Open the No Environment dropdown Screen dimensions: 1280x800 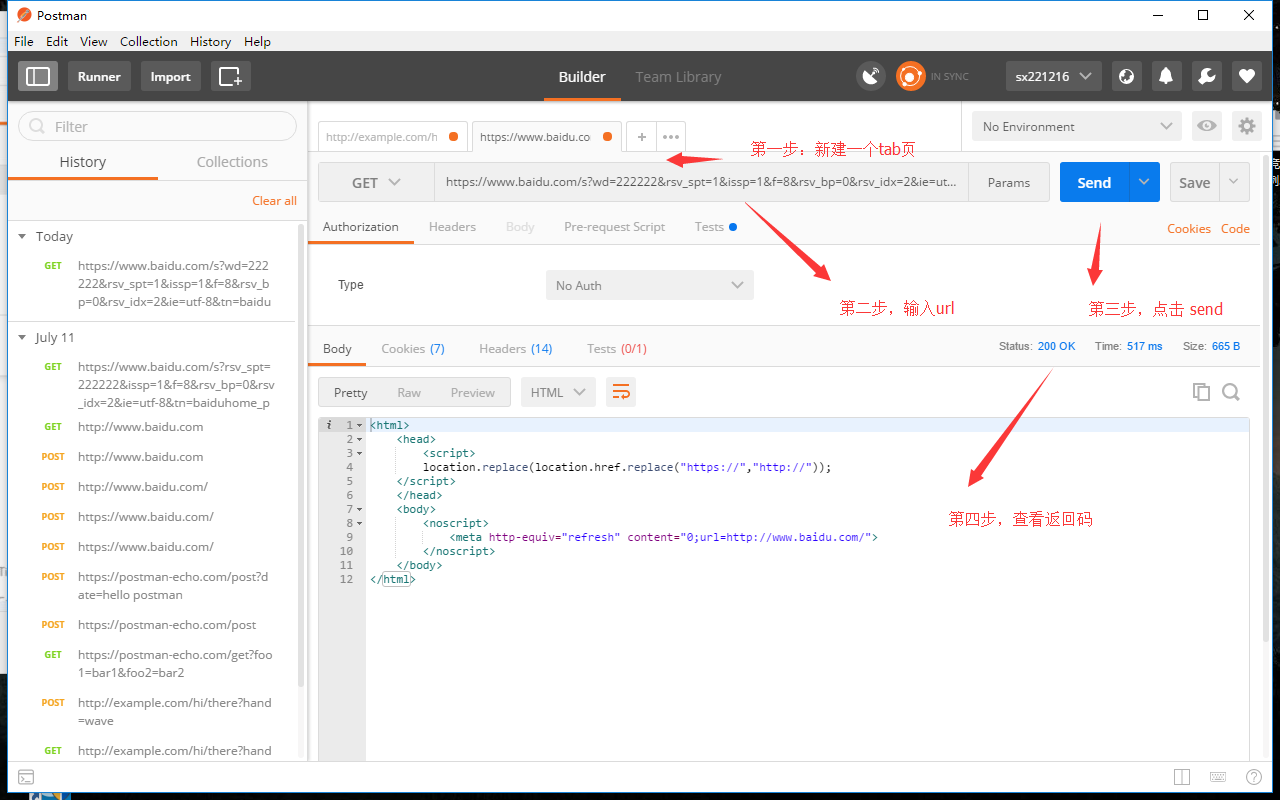click(1077, 126)
